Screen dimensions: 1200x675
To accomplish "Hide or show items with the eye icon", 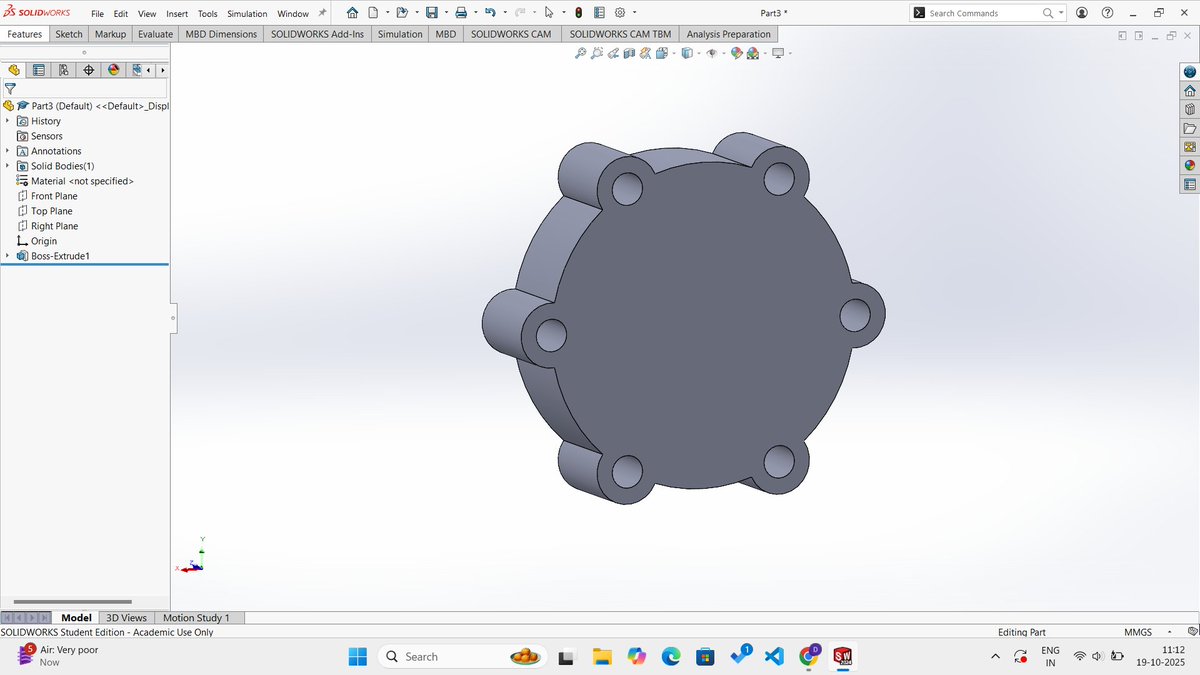I will point(711,53).
